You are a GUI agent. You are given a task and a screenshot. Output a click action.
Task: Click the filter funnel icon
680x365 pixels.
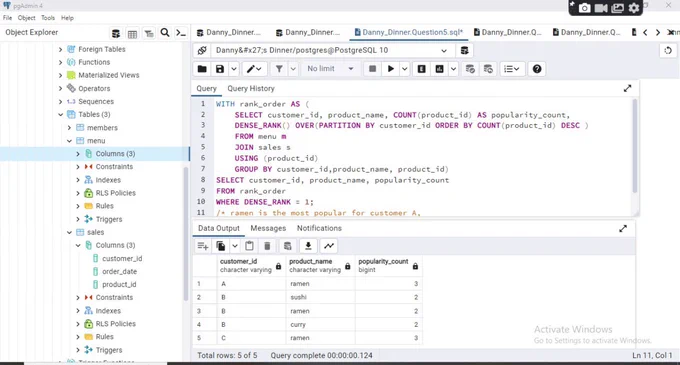coord(279,69)
